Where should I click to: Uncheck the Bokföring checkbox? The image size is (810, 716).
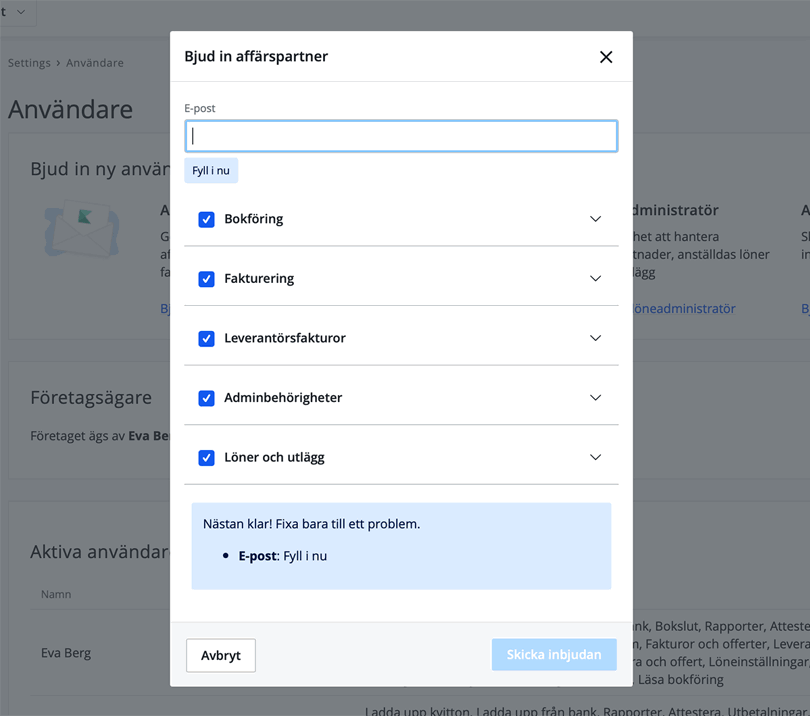(x=207, y=219)
